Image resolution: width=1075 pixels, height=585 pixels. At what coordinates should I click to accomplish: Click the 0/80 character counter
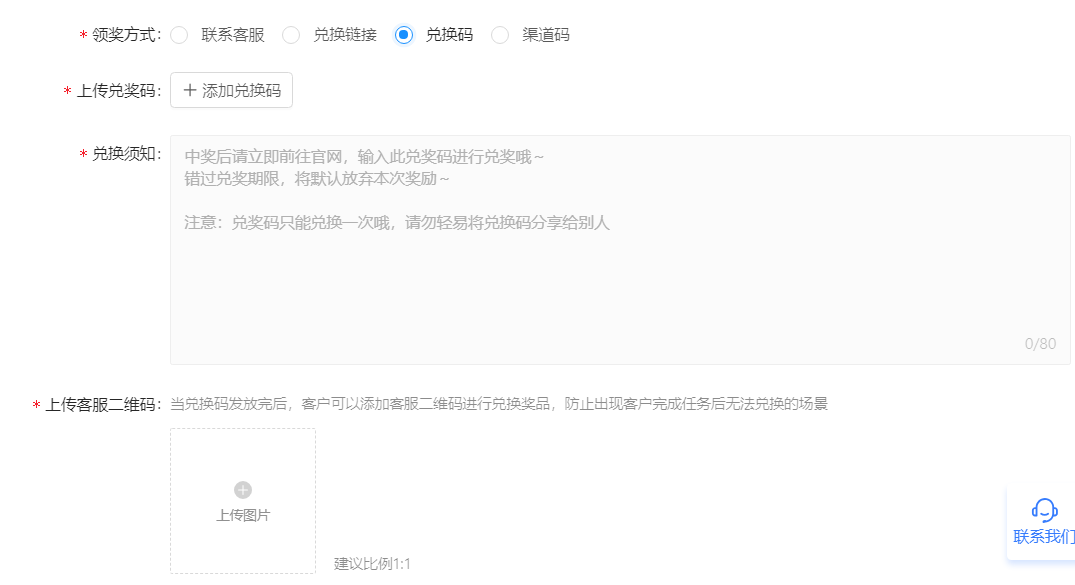1040,344
